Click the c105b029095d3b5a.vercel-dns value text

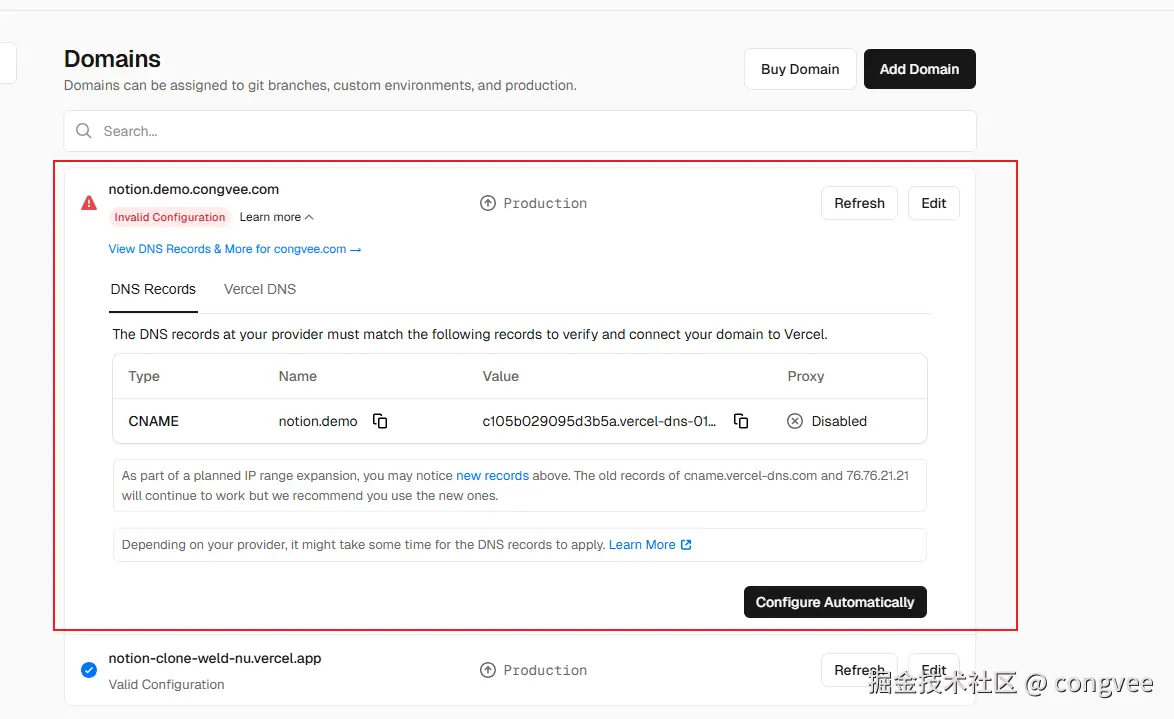599,421
